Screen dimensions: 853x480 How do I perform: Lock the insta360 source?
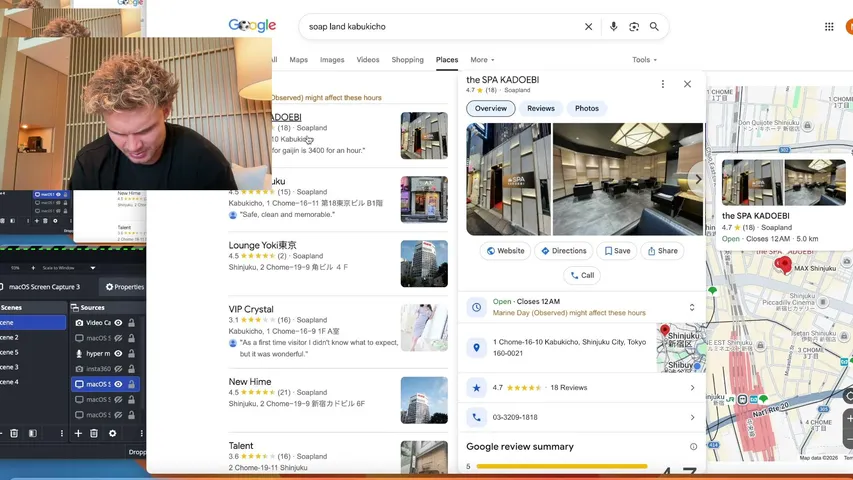(131, 368)
